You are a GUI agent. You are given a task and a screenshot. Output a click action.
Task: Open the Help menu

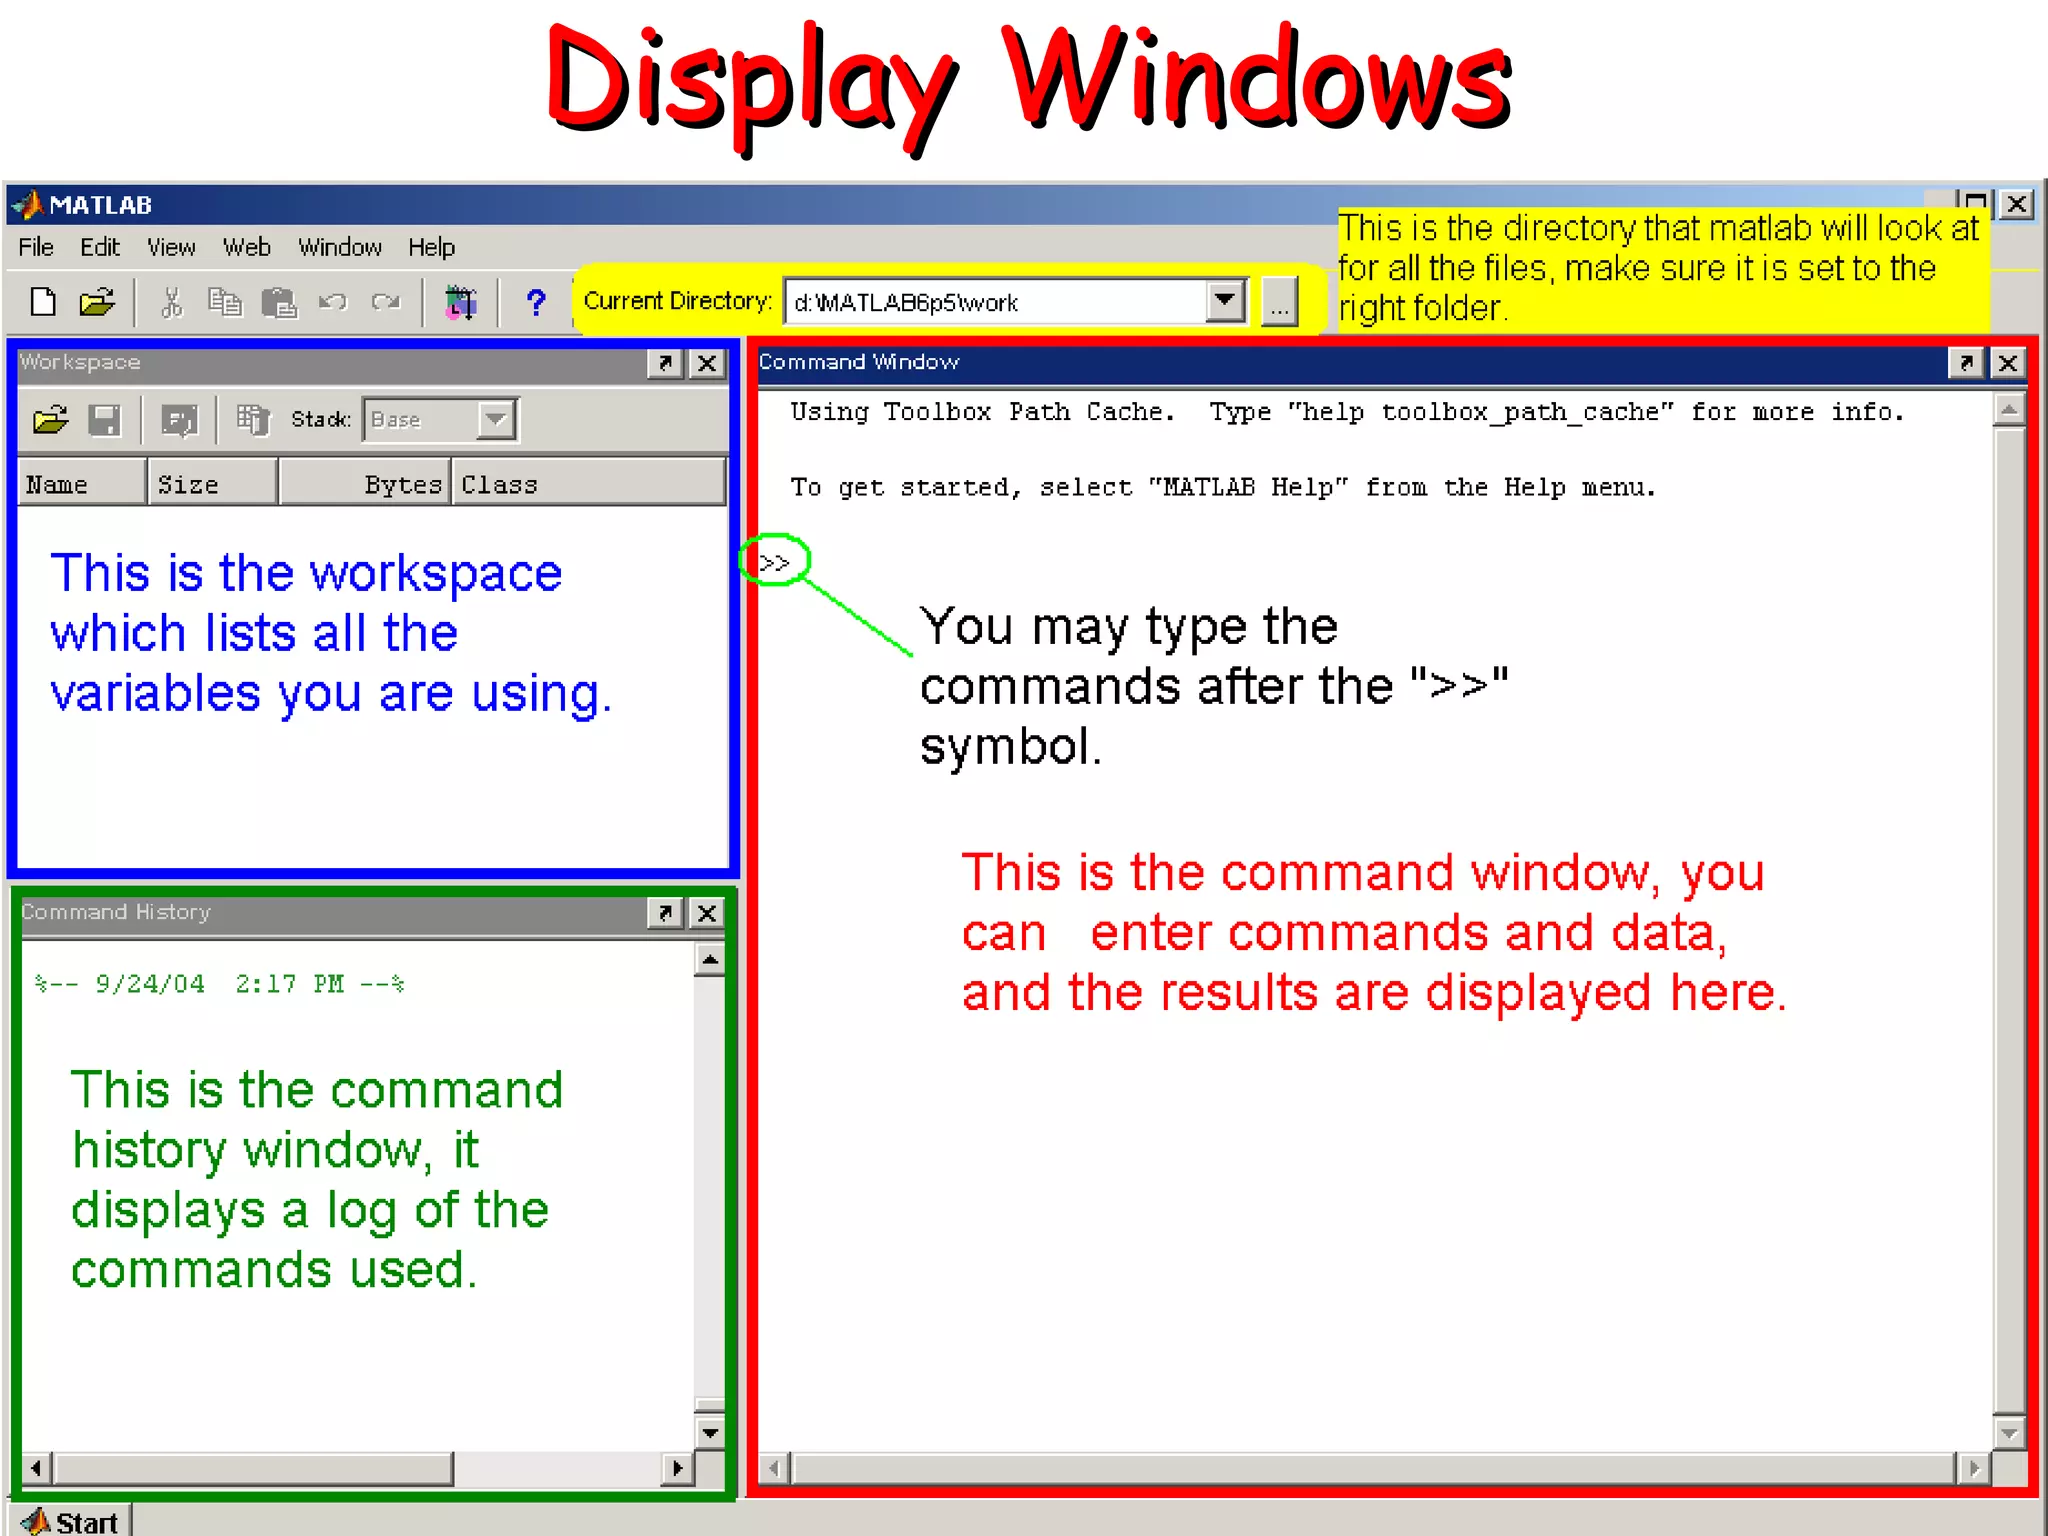431,247
